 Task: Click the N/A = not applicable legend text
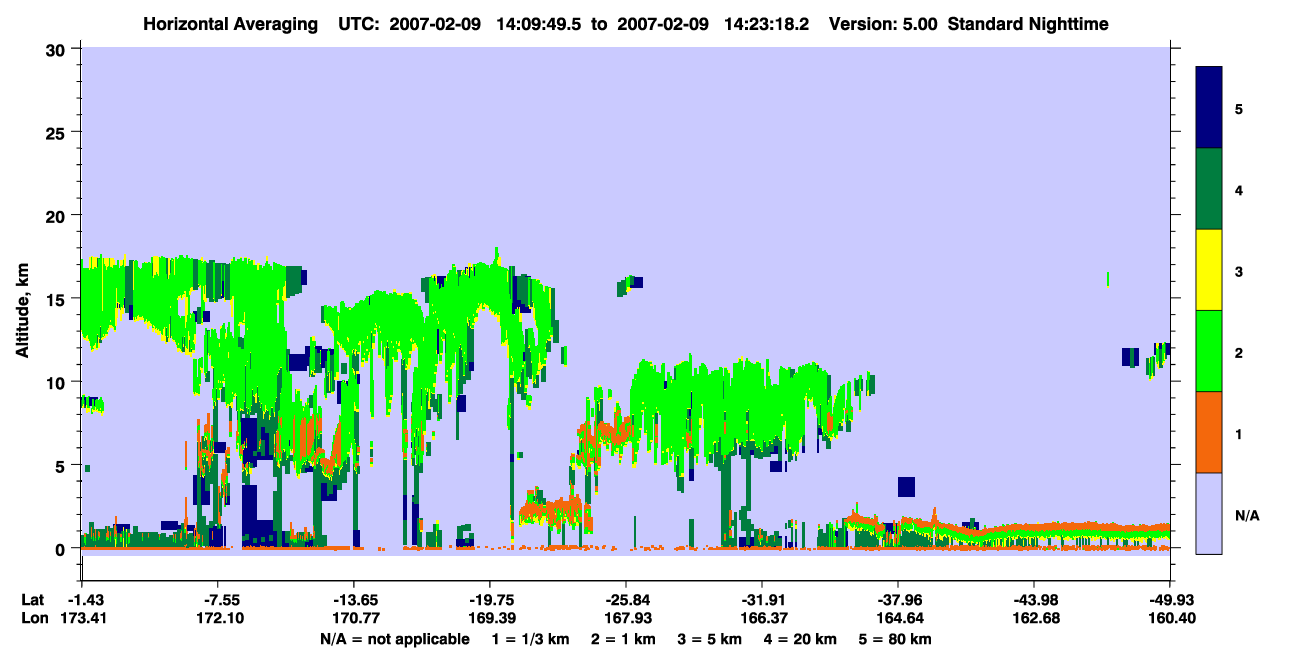394,639
